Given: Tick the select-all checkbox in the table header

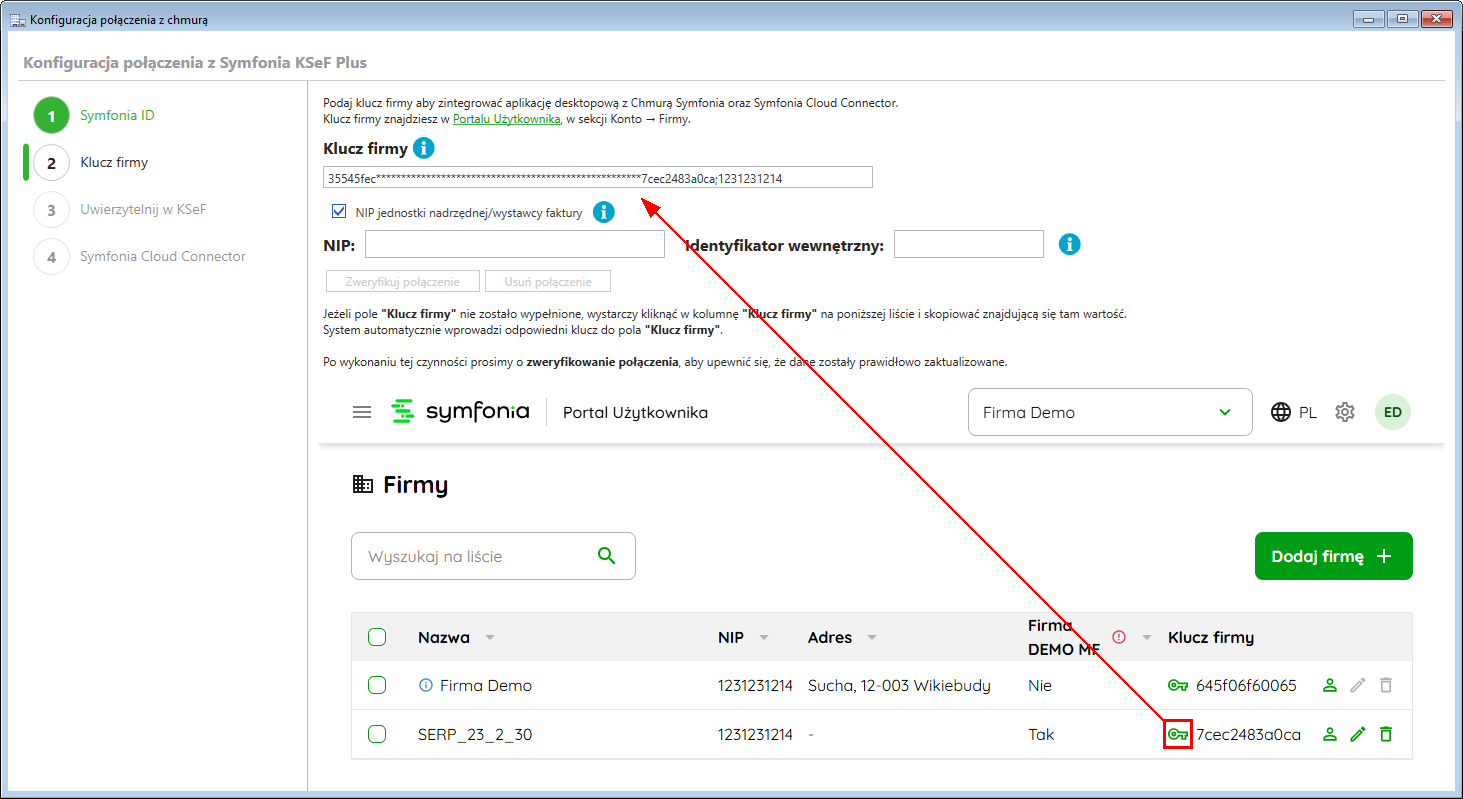Looking at the screenshot, I should [x=377, y=637].
